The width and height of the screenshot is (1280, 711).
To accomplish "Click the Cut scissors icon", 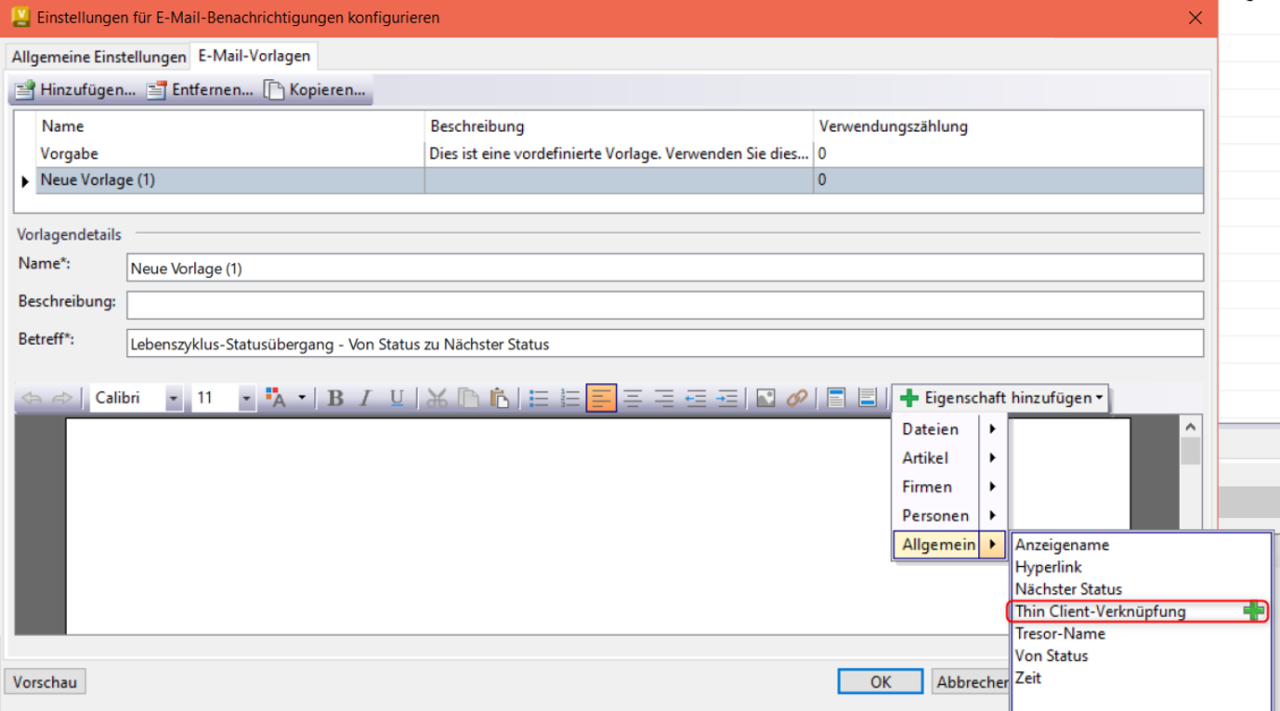I will coord(437,397).
